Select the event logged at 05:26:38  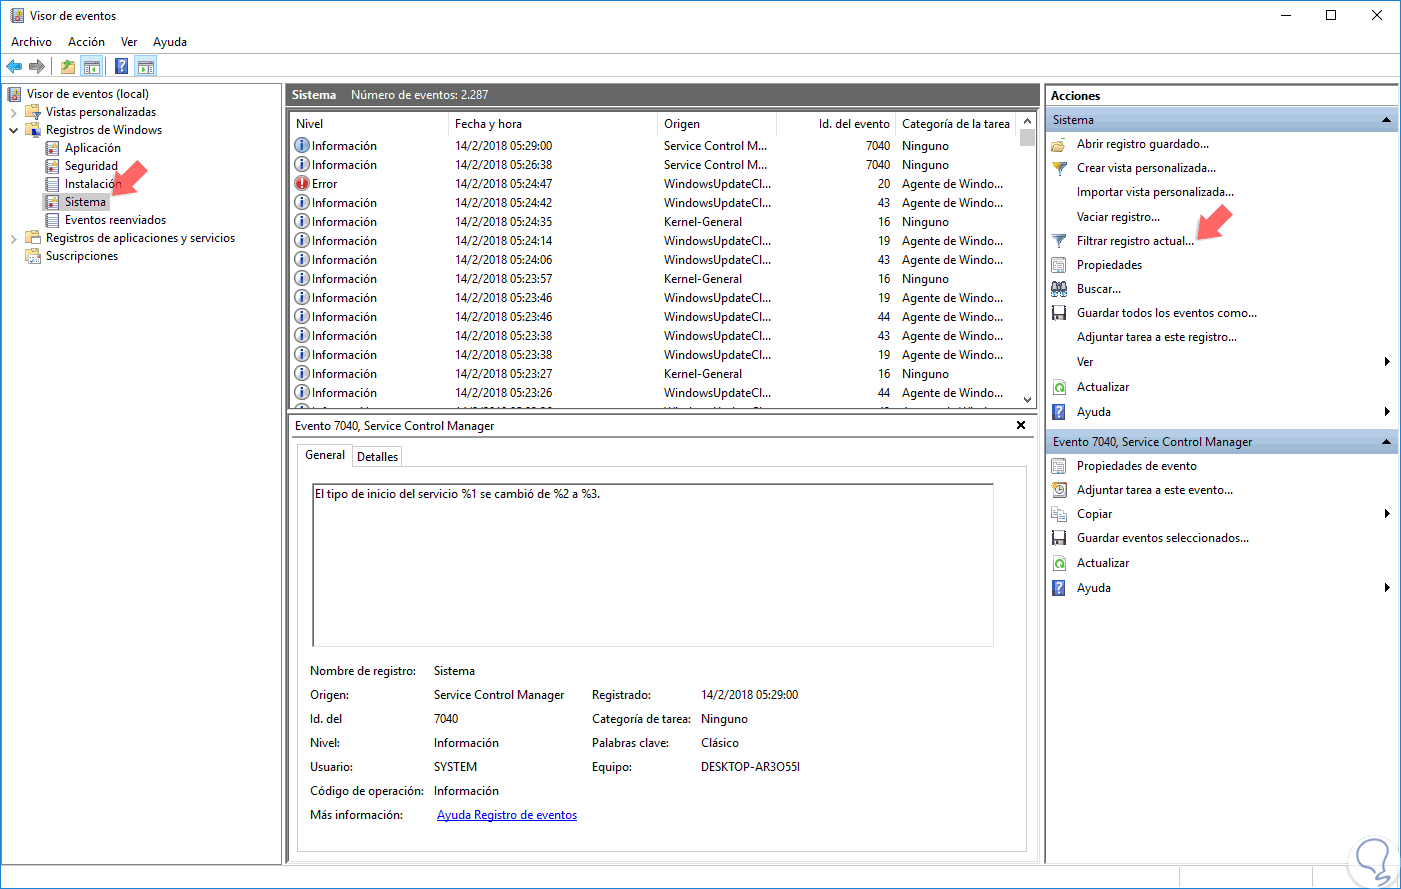pos(654,165)
